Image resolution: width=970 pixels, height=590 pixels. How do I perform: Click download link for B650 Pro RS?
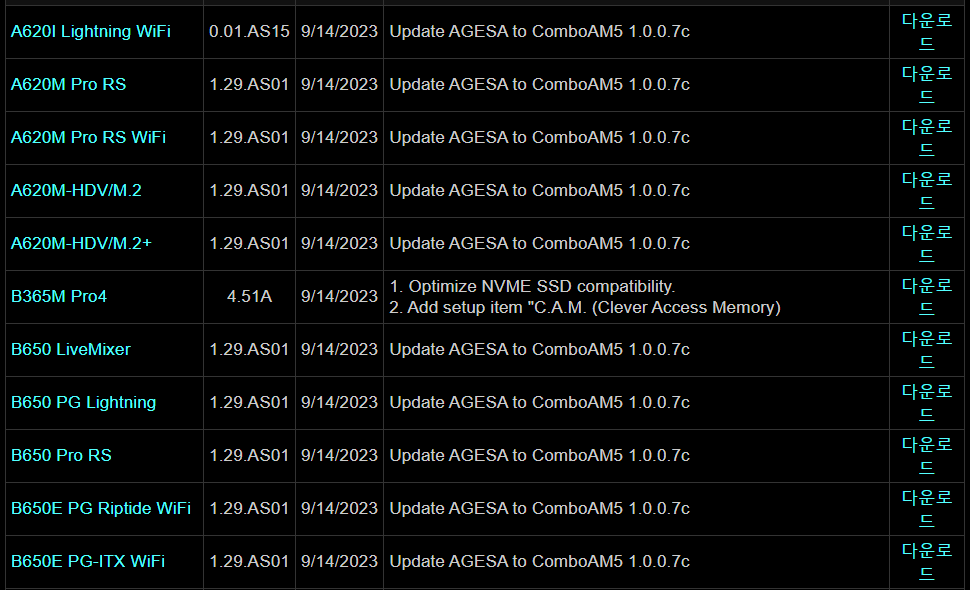point(926,456)
